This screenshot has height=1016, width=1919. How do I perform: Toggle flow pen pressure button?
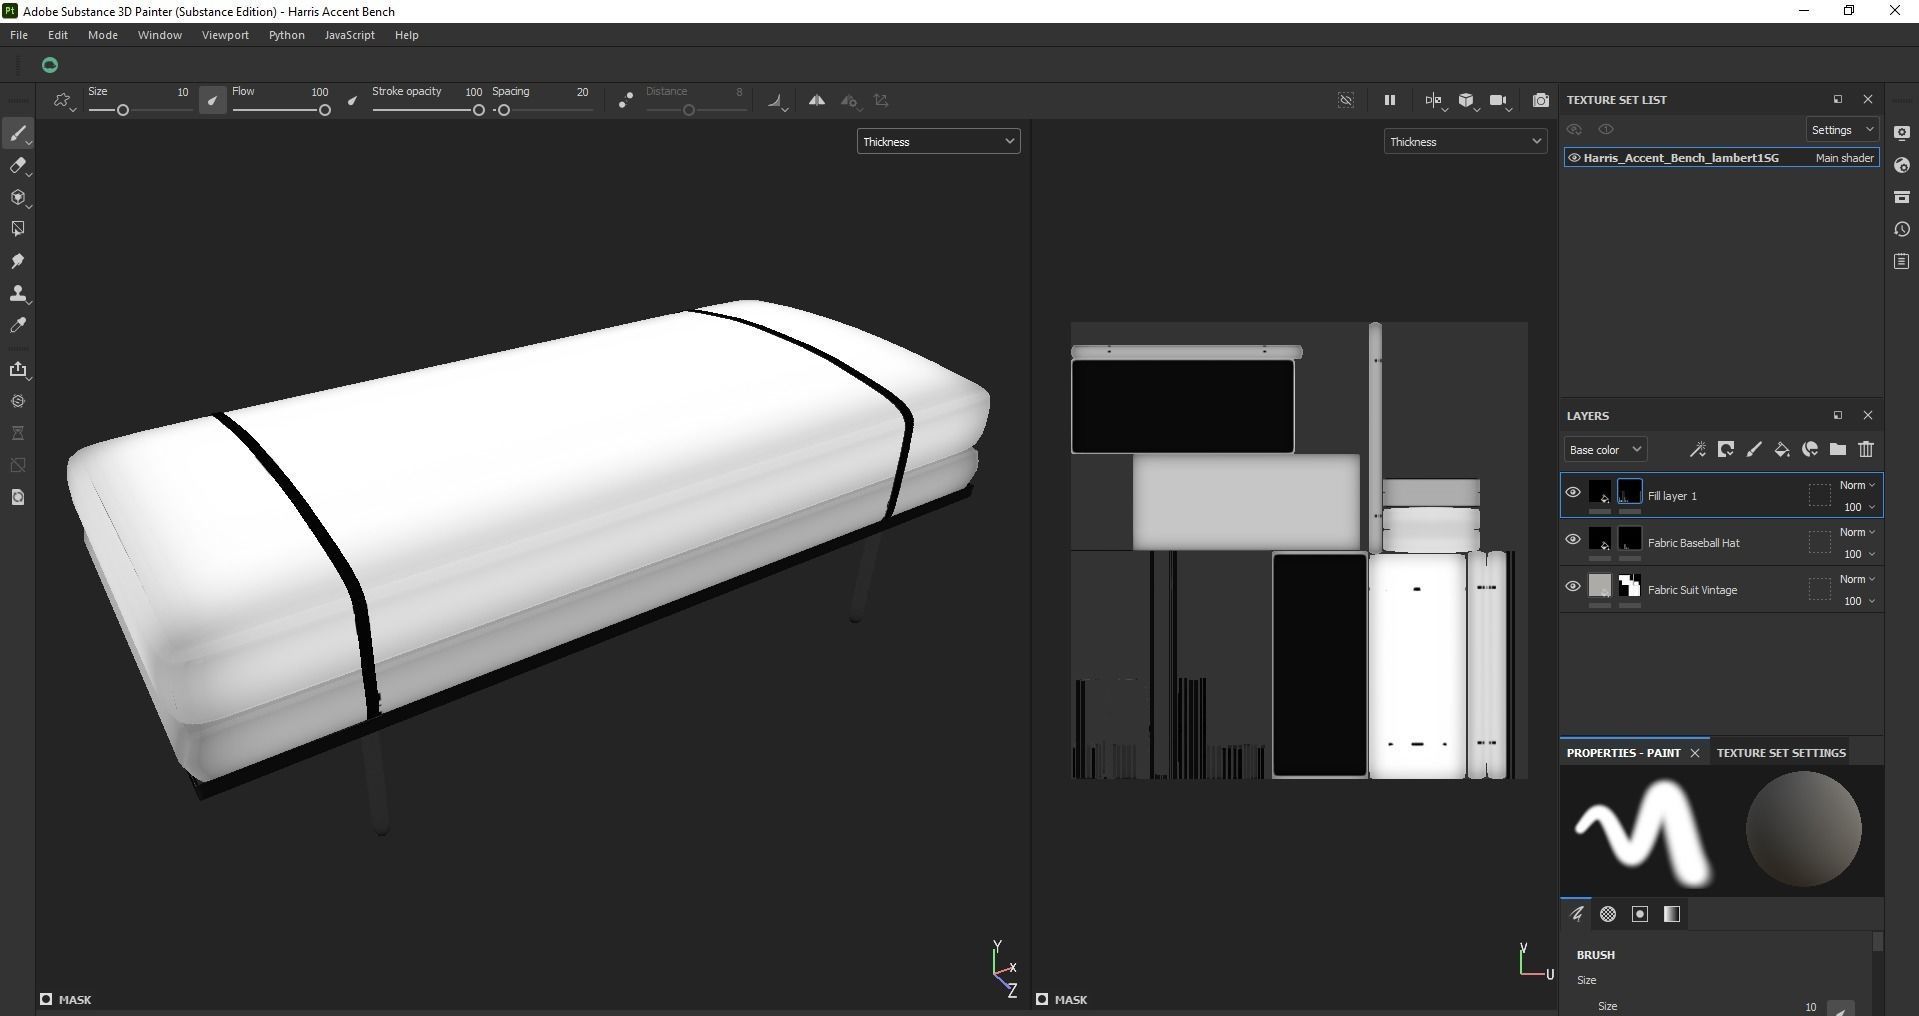coord(352,100)
